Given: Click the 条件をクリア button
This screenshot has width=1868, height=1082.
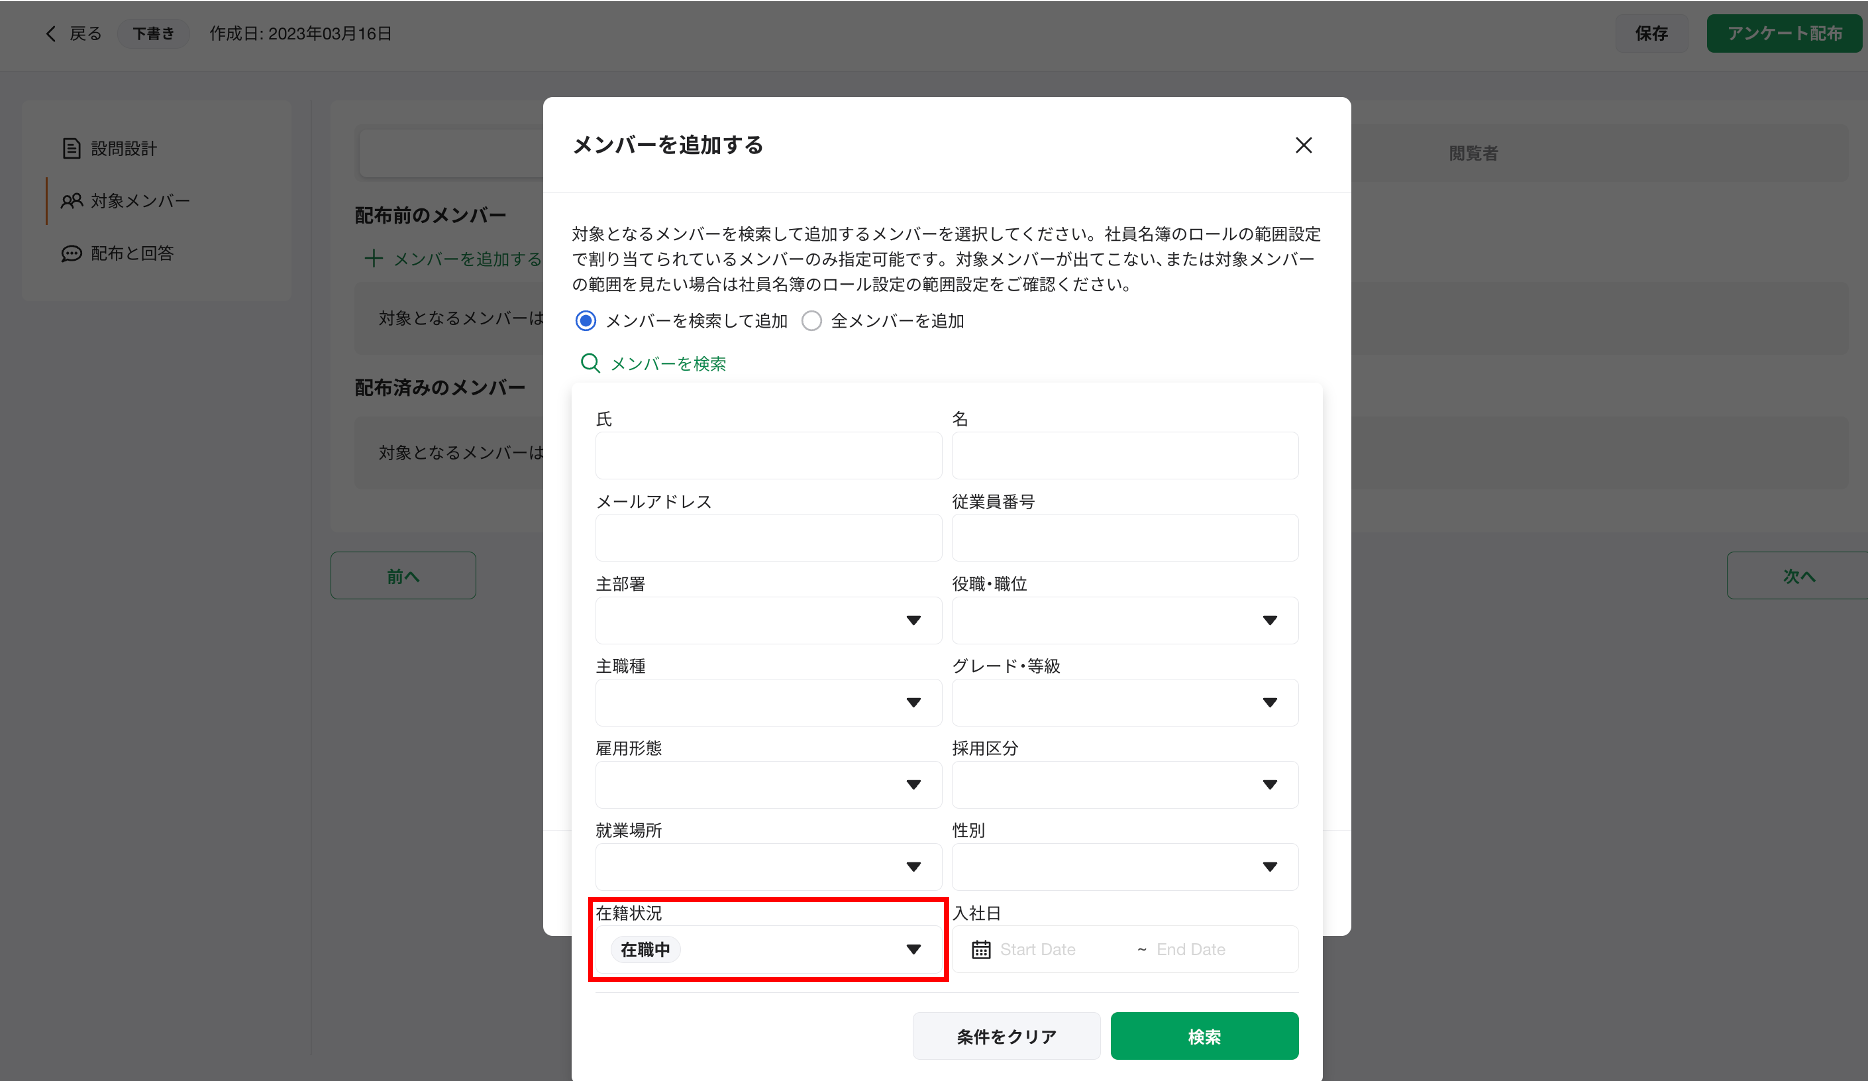Looking at the screenshot, I should 1006,1036.
